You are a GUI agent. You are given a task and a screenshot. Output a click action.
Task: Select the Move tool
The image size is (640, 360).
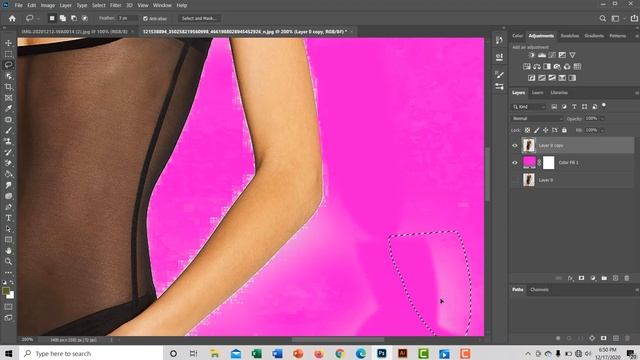tap(8, 43)
